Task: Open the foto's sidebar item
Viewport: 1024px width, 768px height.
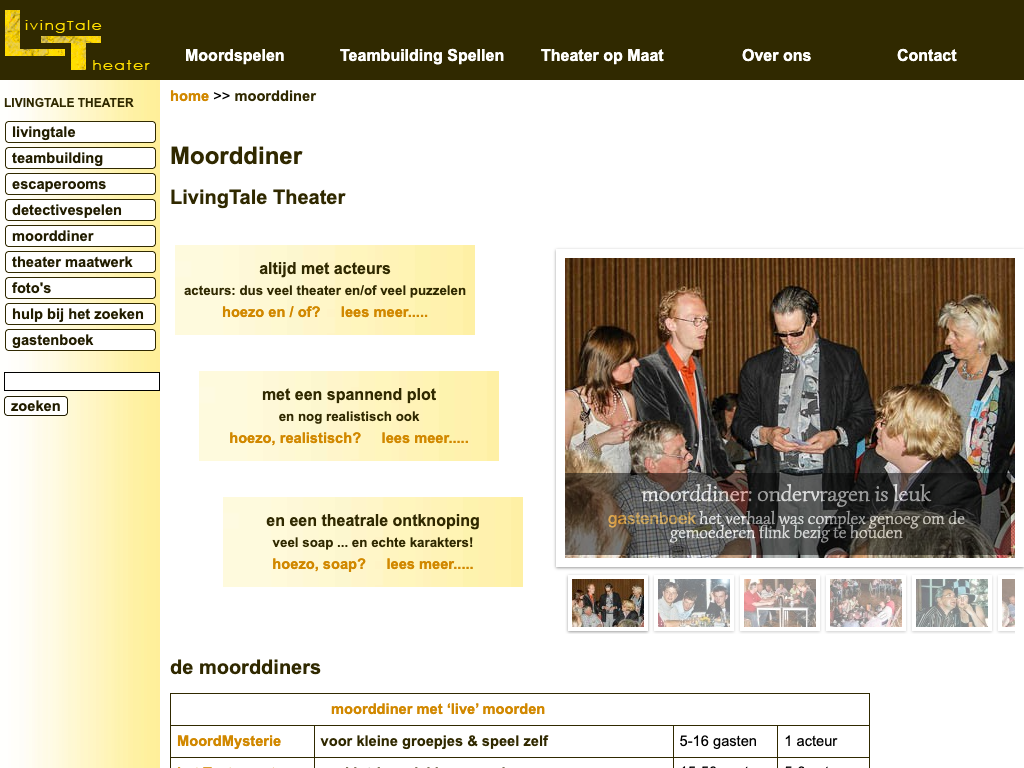Action: (80, 288)
